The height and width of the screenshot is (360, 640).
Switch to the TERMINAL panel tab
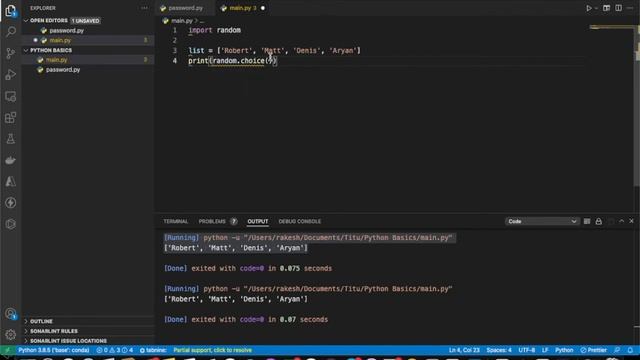coord(176,221)
